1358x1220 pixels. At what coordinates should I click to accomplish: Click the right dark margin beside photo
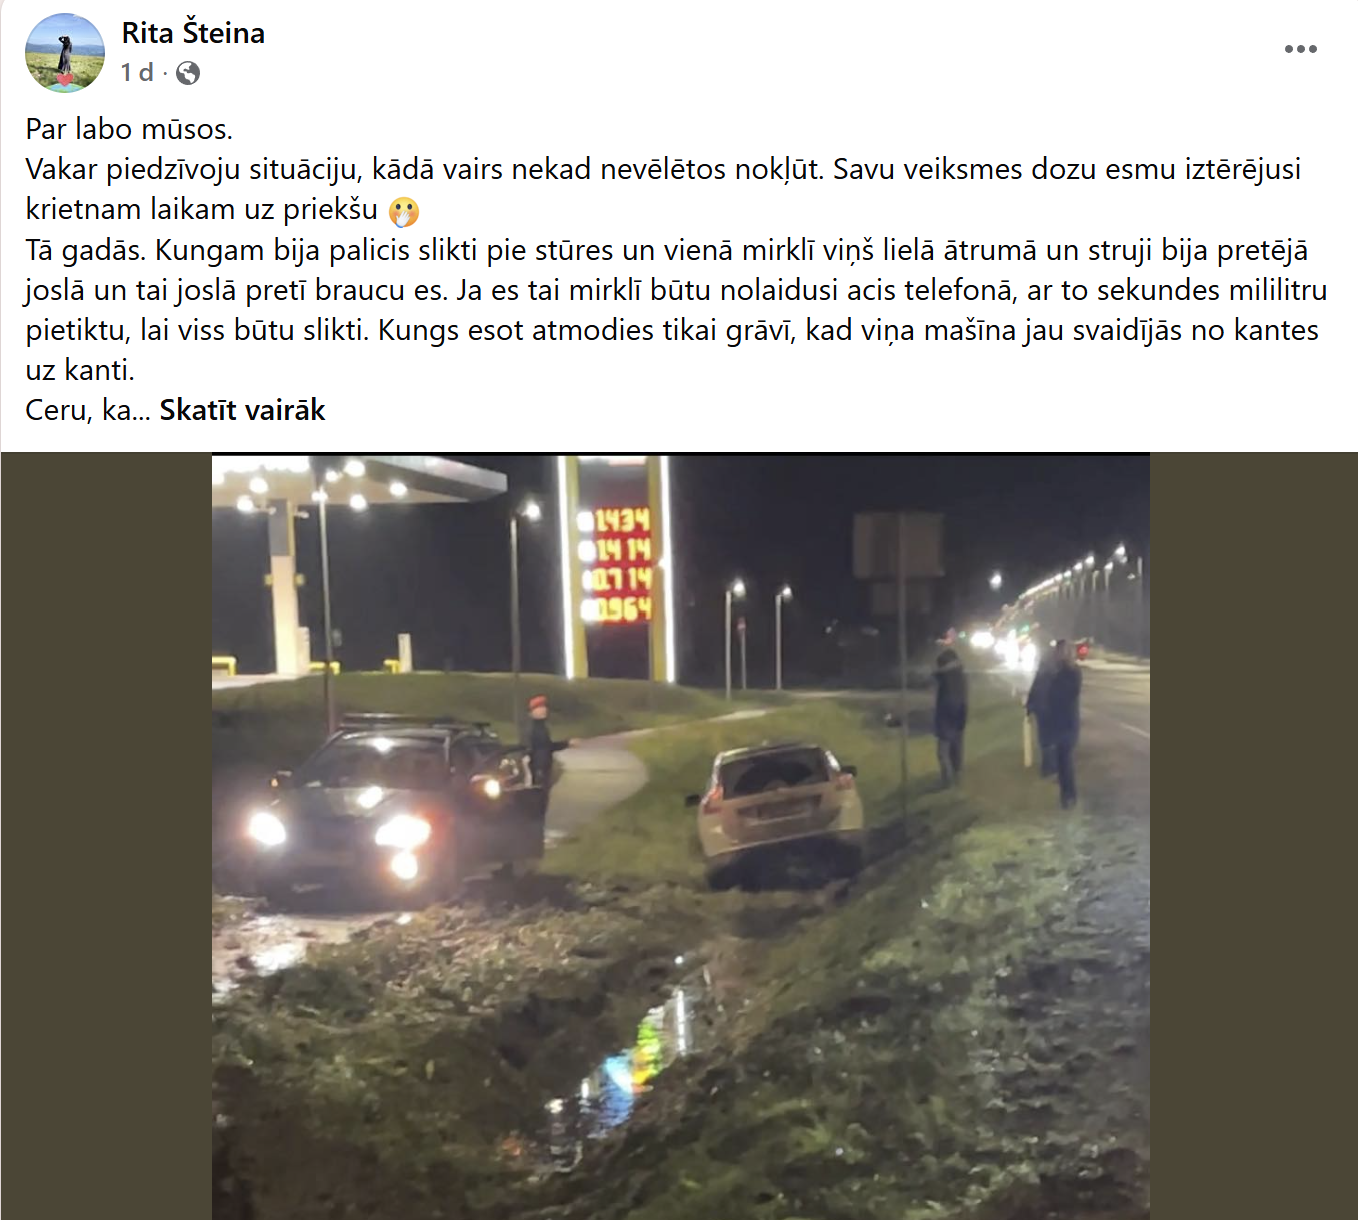1253,837
